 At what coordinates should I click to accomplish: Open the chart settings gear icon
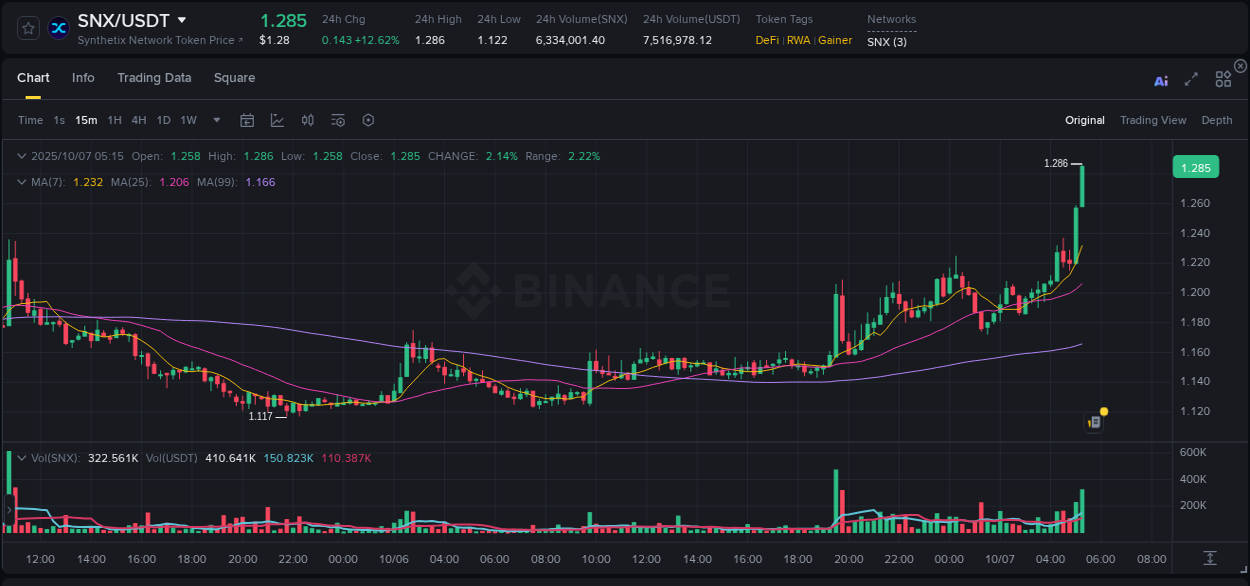point(368,120)
